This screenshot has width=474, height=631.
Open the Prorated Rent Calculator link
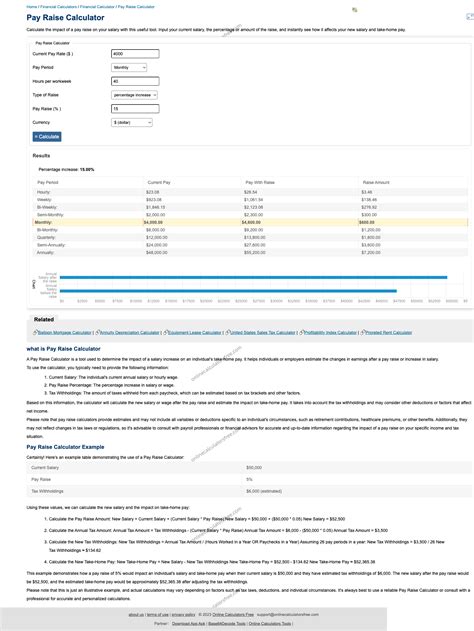pos(388,333)
